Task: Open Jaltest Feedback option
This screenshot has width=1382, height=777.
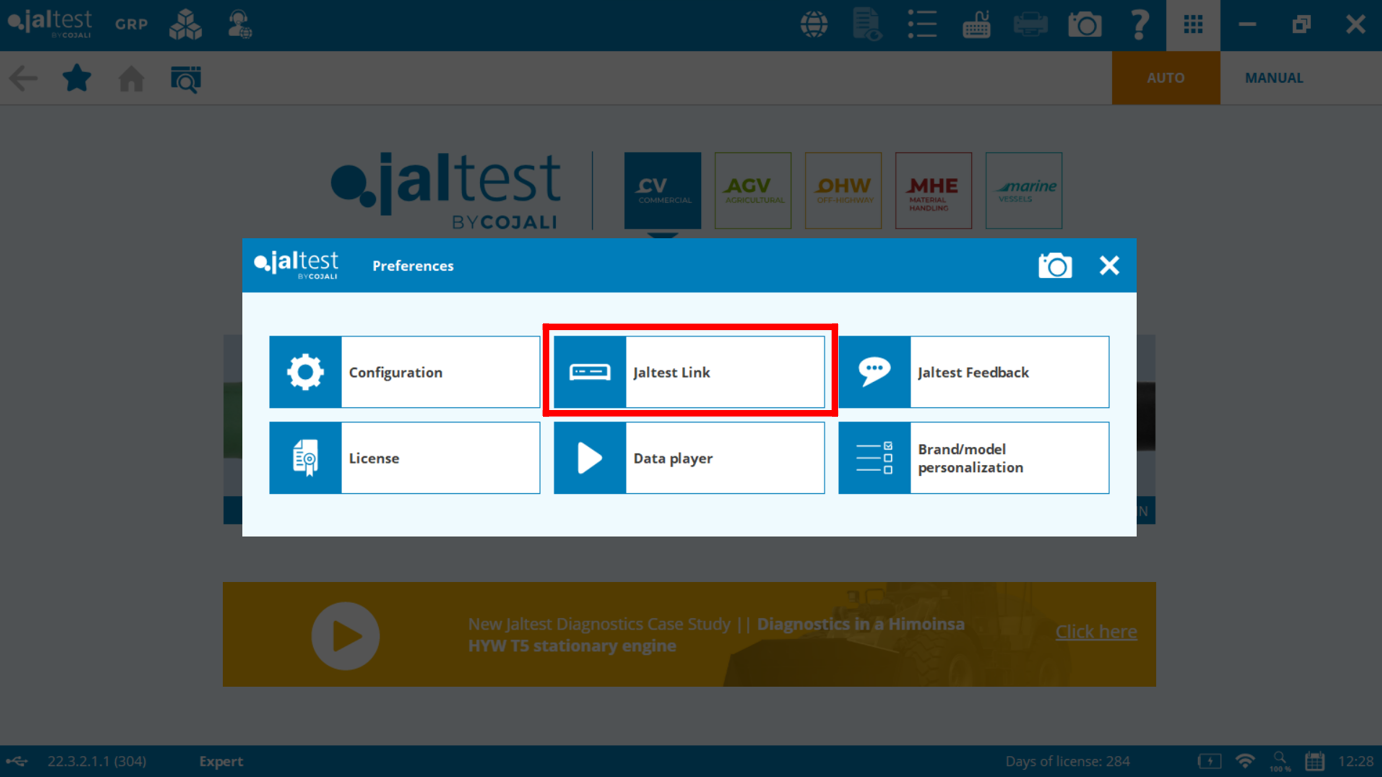Action: click(973, 372)
